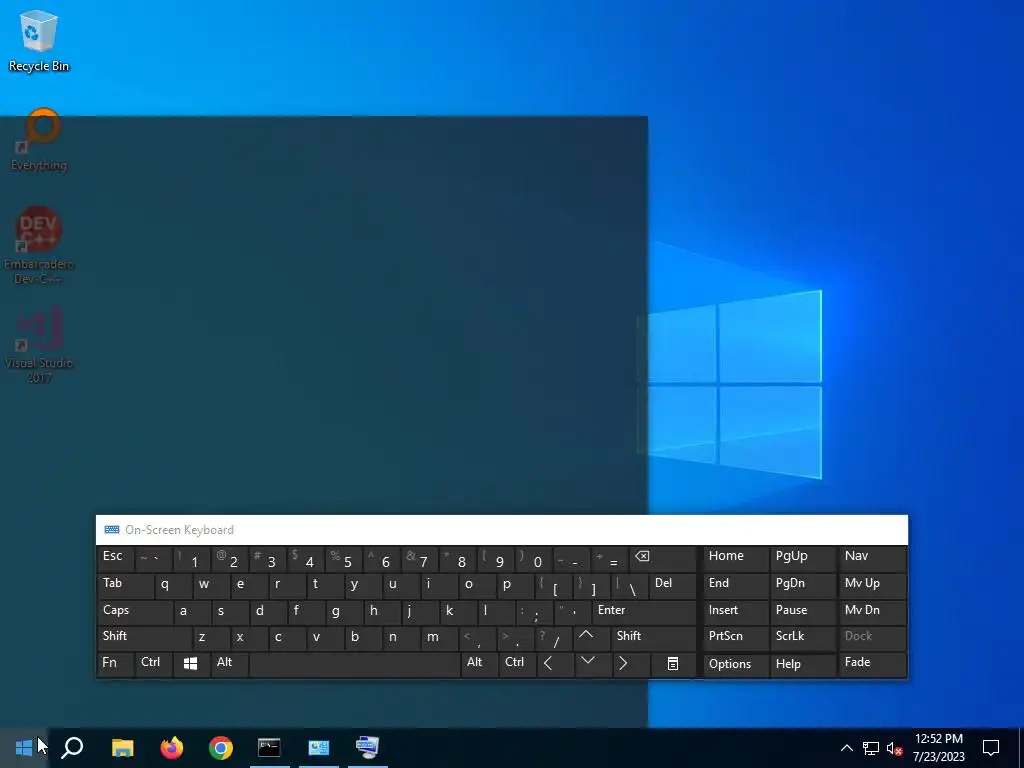Screen dimensions: 1024x768
Task: Tap the left arrow key
Action: [x=555, y=664]
